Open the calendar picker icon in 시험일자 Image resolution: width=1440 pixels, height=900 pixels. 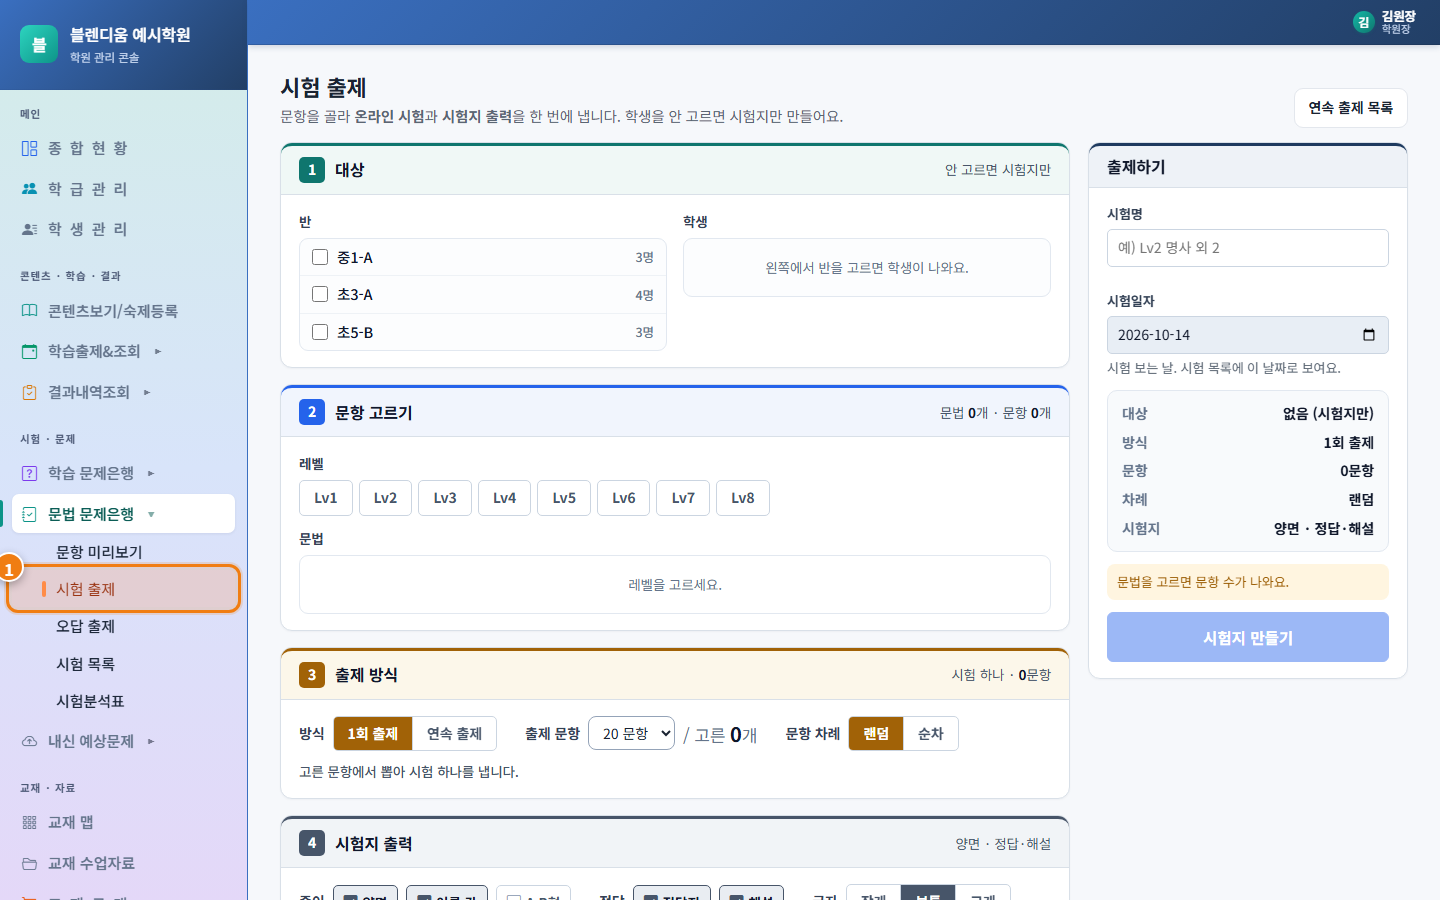tap(1369, 335)
